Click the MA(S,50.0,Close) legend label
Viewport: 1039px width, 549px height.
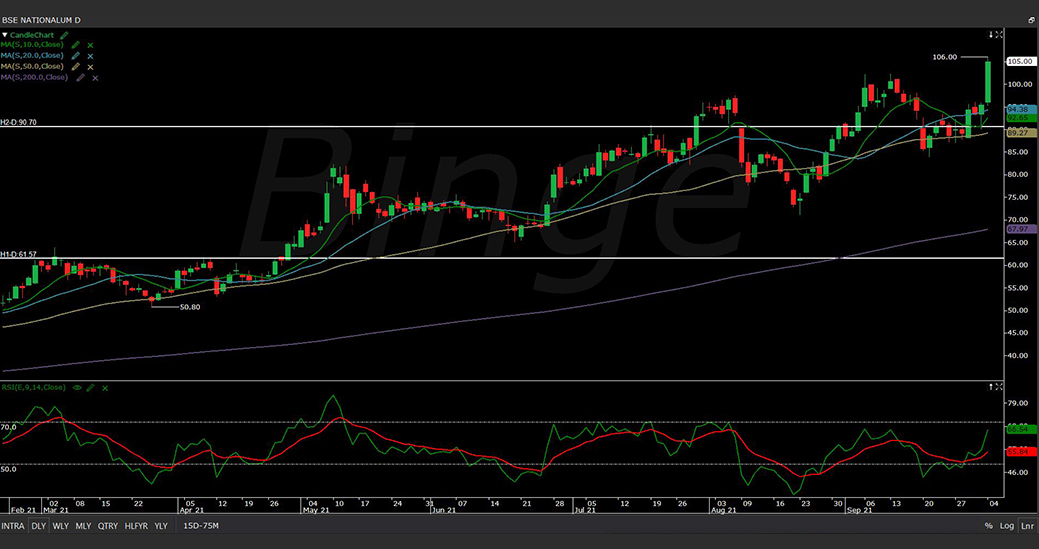(x=32, y=66)
